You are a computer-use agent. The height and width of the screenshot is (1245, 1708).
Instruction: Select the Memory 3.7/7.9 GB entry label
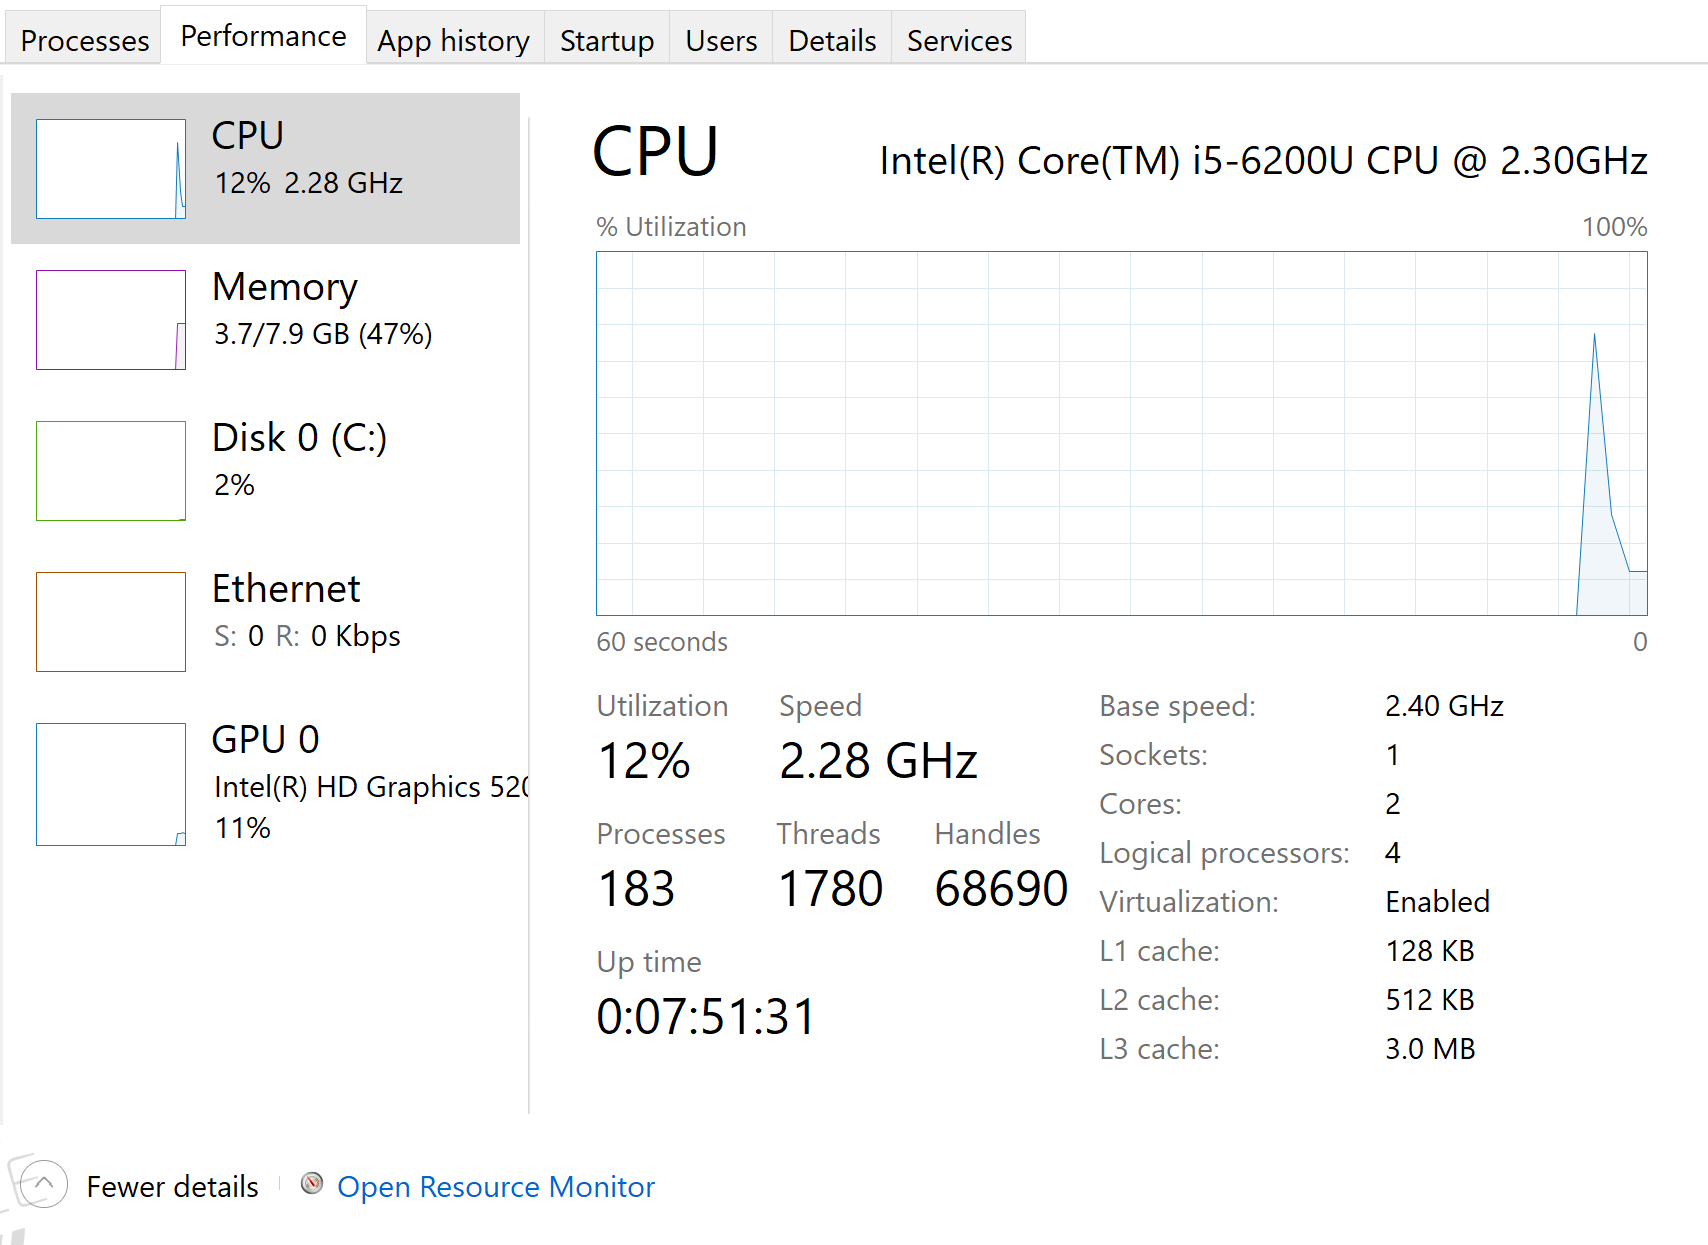(x=322, y=334)
